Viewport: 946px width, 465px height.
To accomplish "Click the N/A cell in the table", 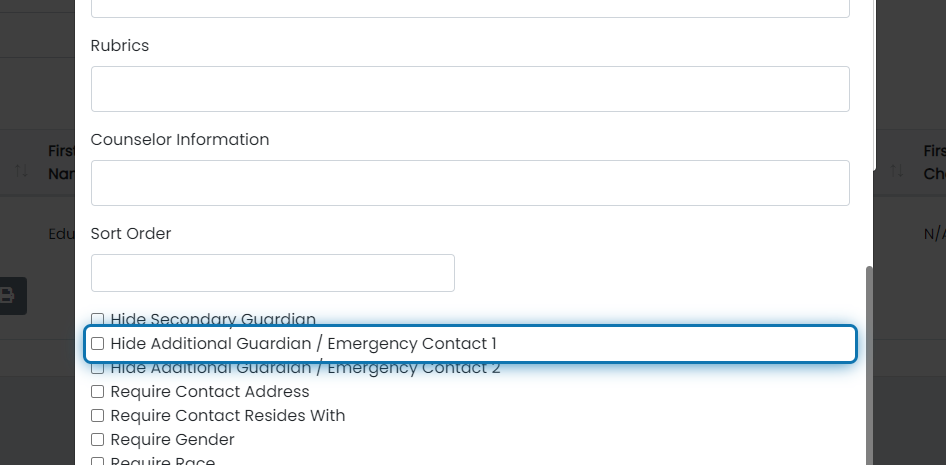I will (x=935, y=234).
